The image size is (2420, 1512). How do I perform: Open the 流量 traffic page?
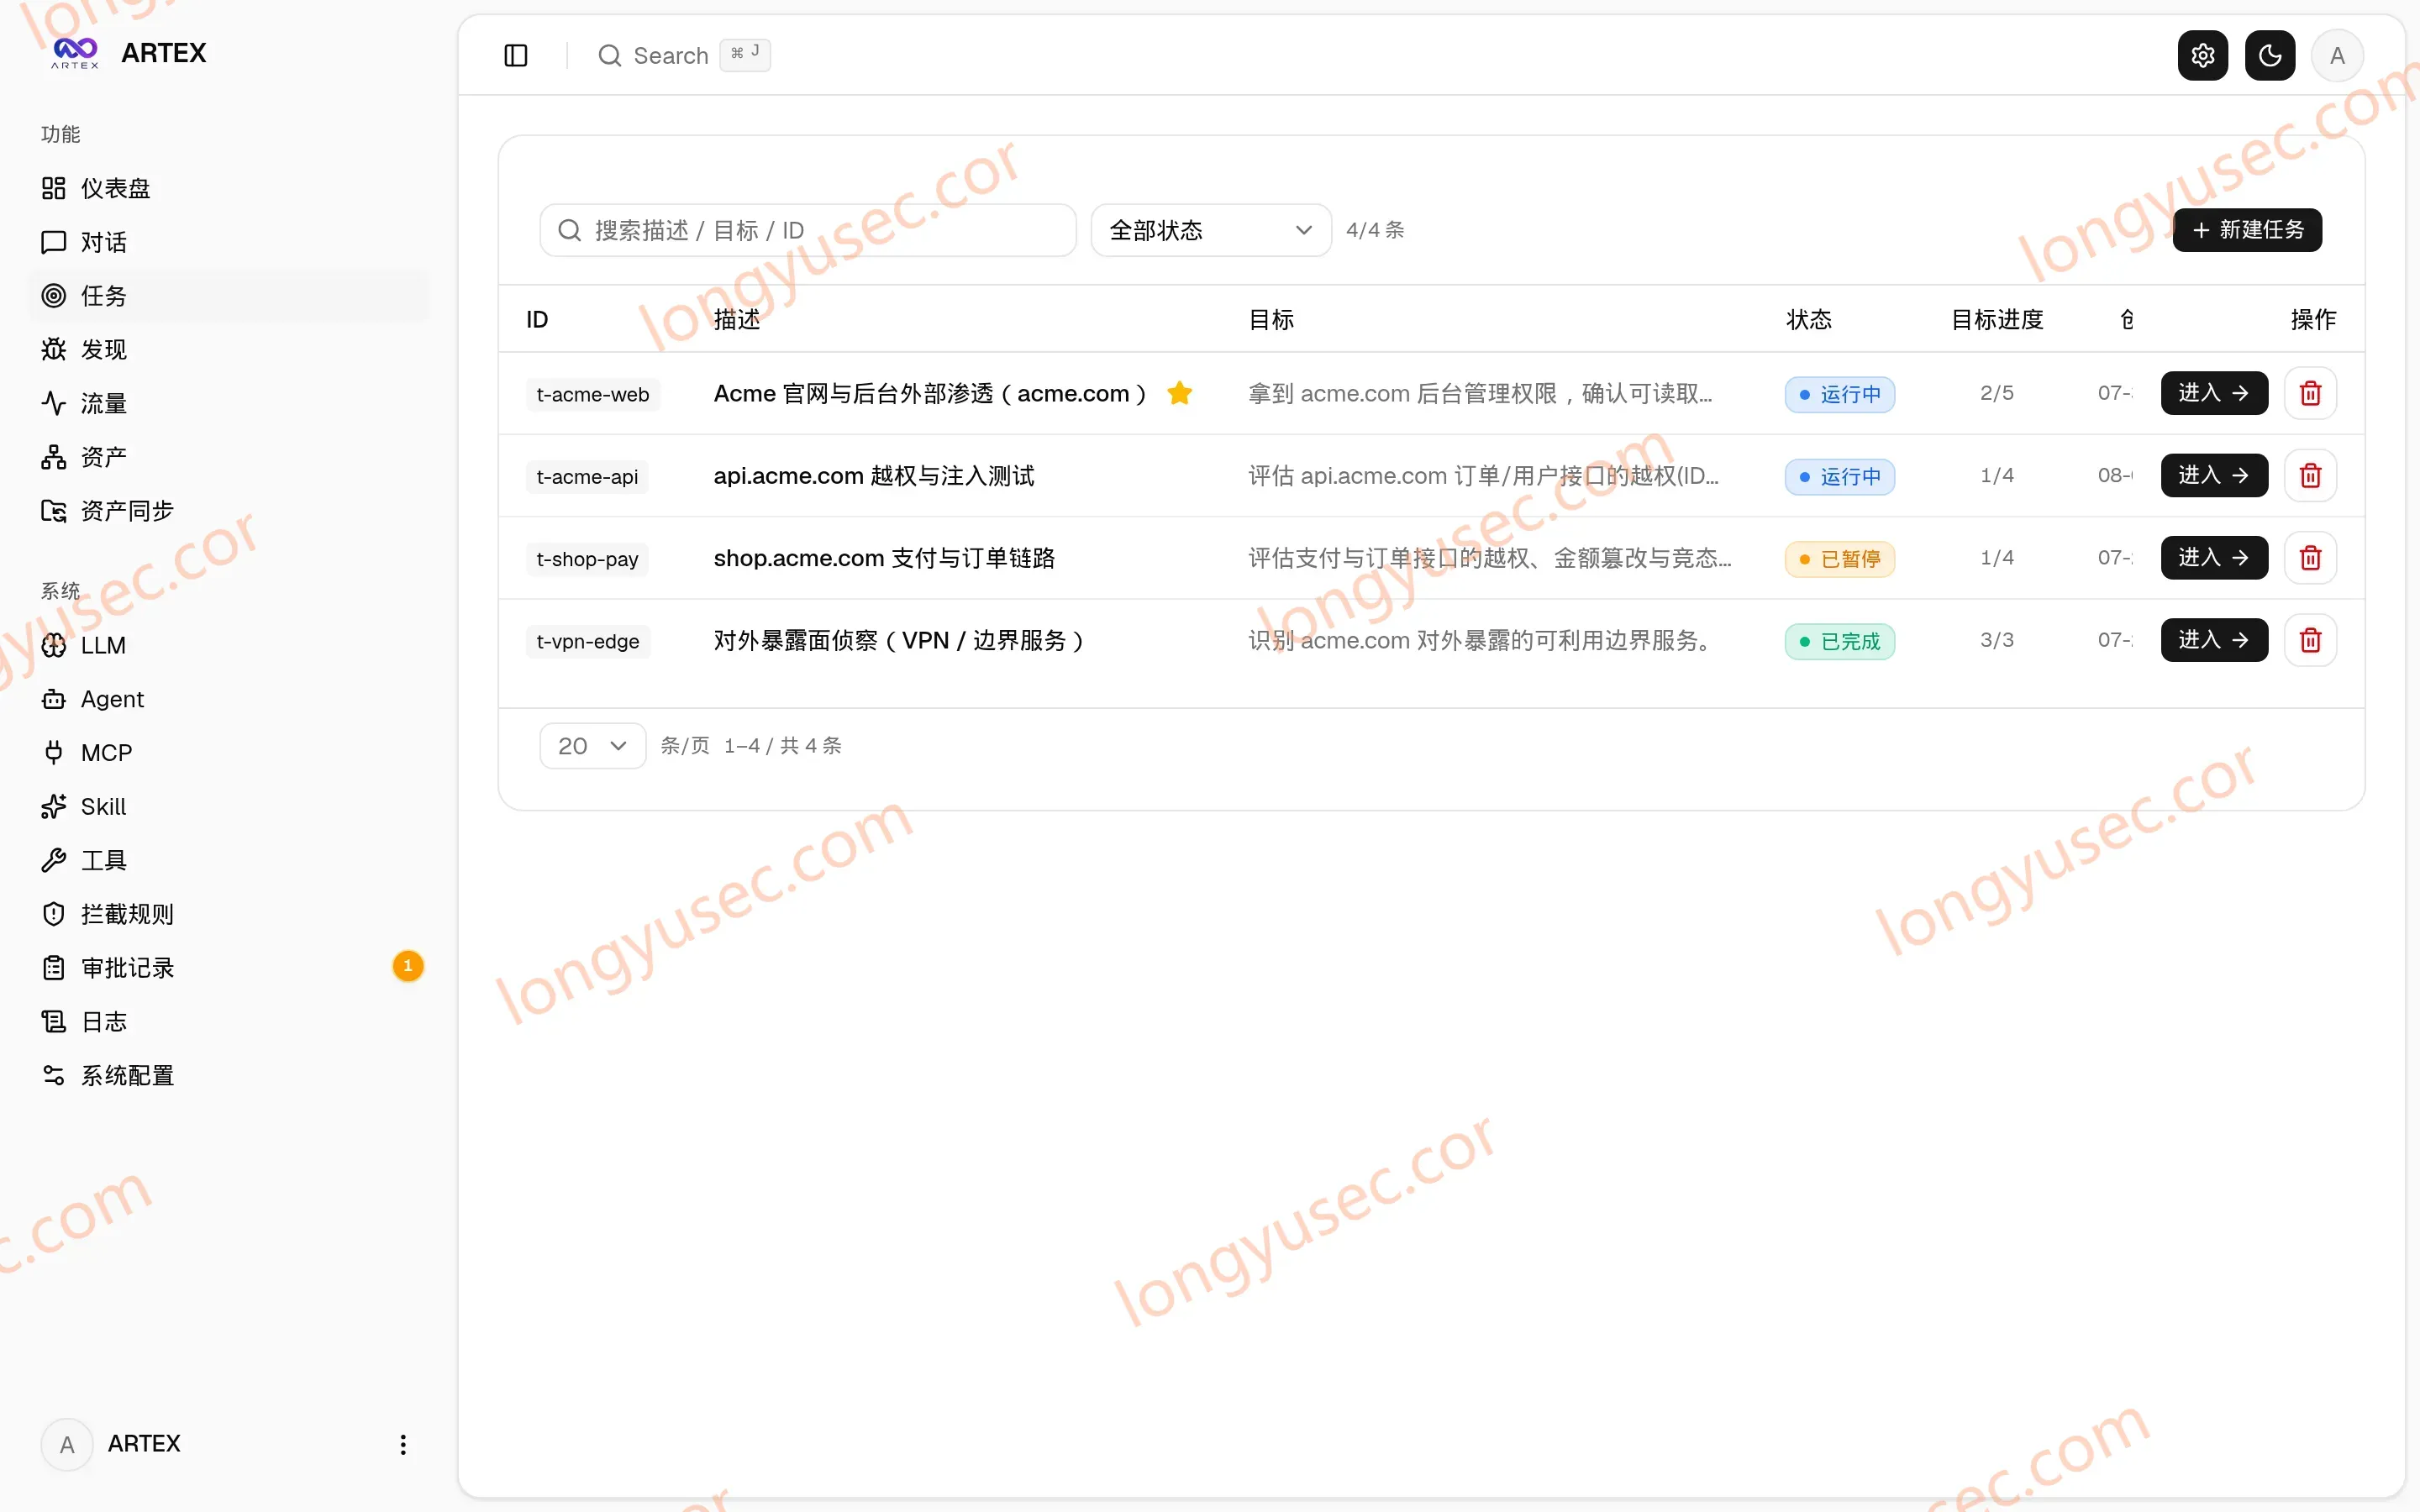click(x=228, y=403)
